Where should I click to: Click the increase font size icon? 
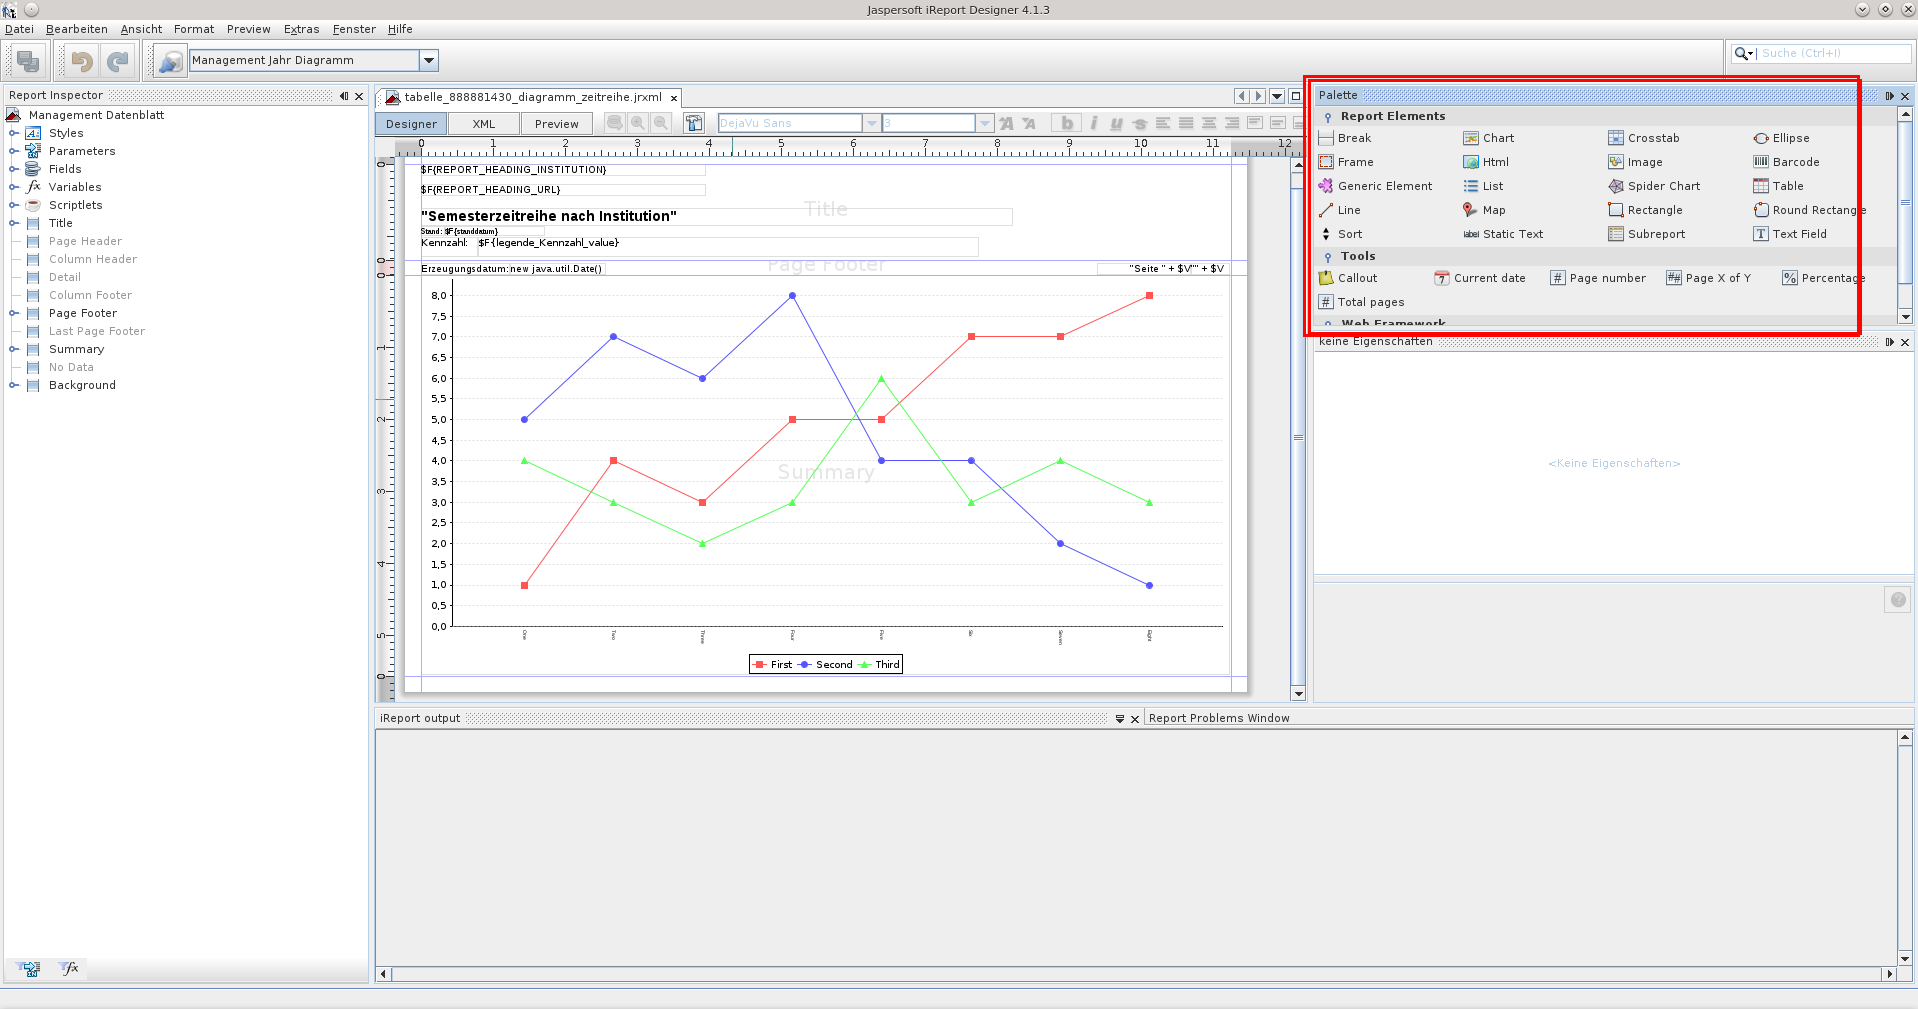pyautogui.click(x=1006, y=123)
